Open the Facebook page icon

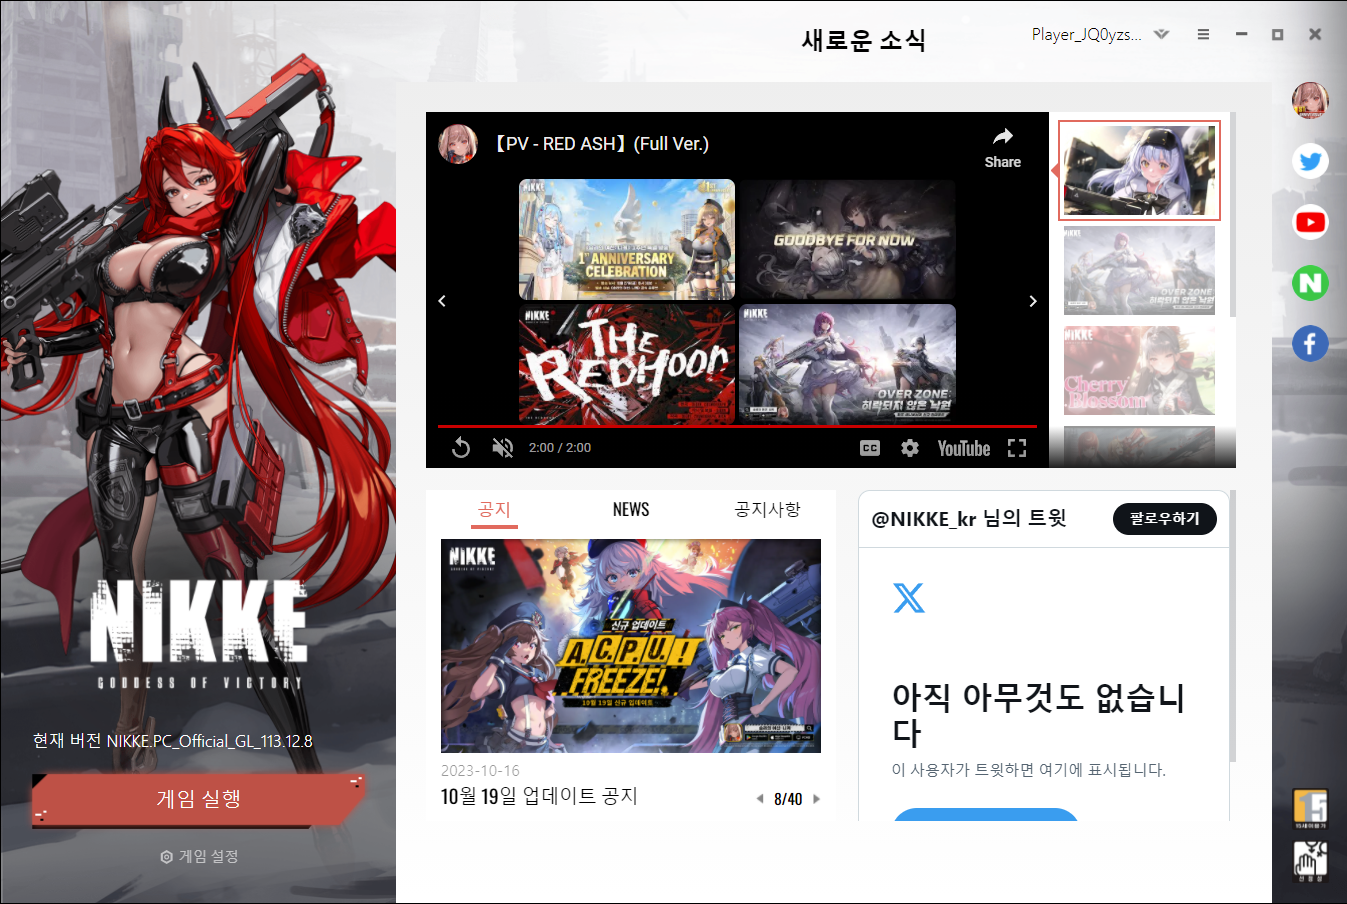point(1310,344)
